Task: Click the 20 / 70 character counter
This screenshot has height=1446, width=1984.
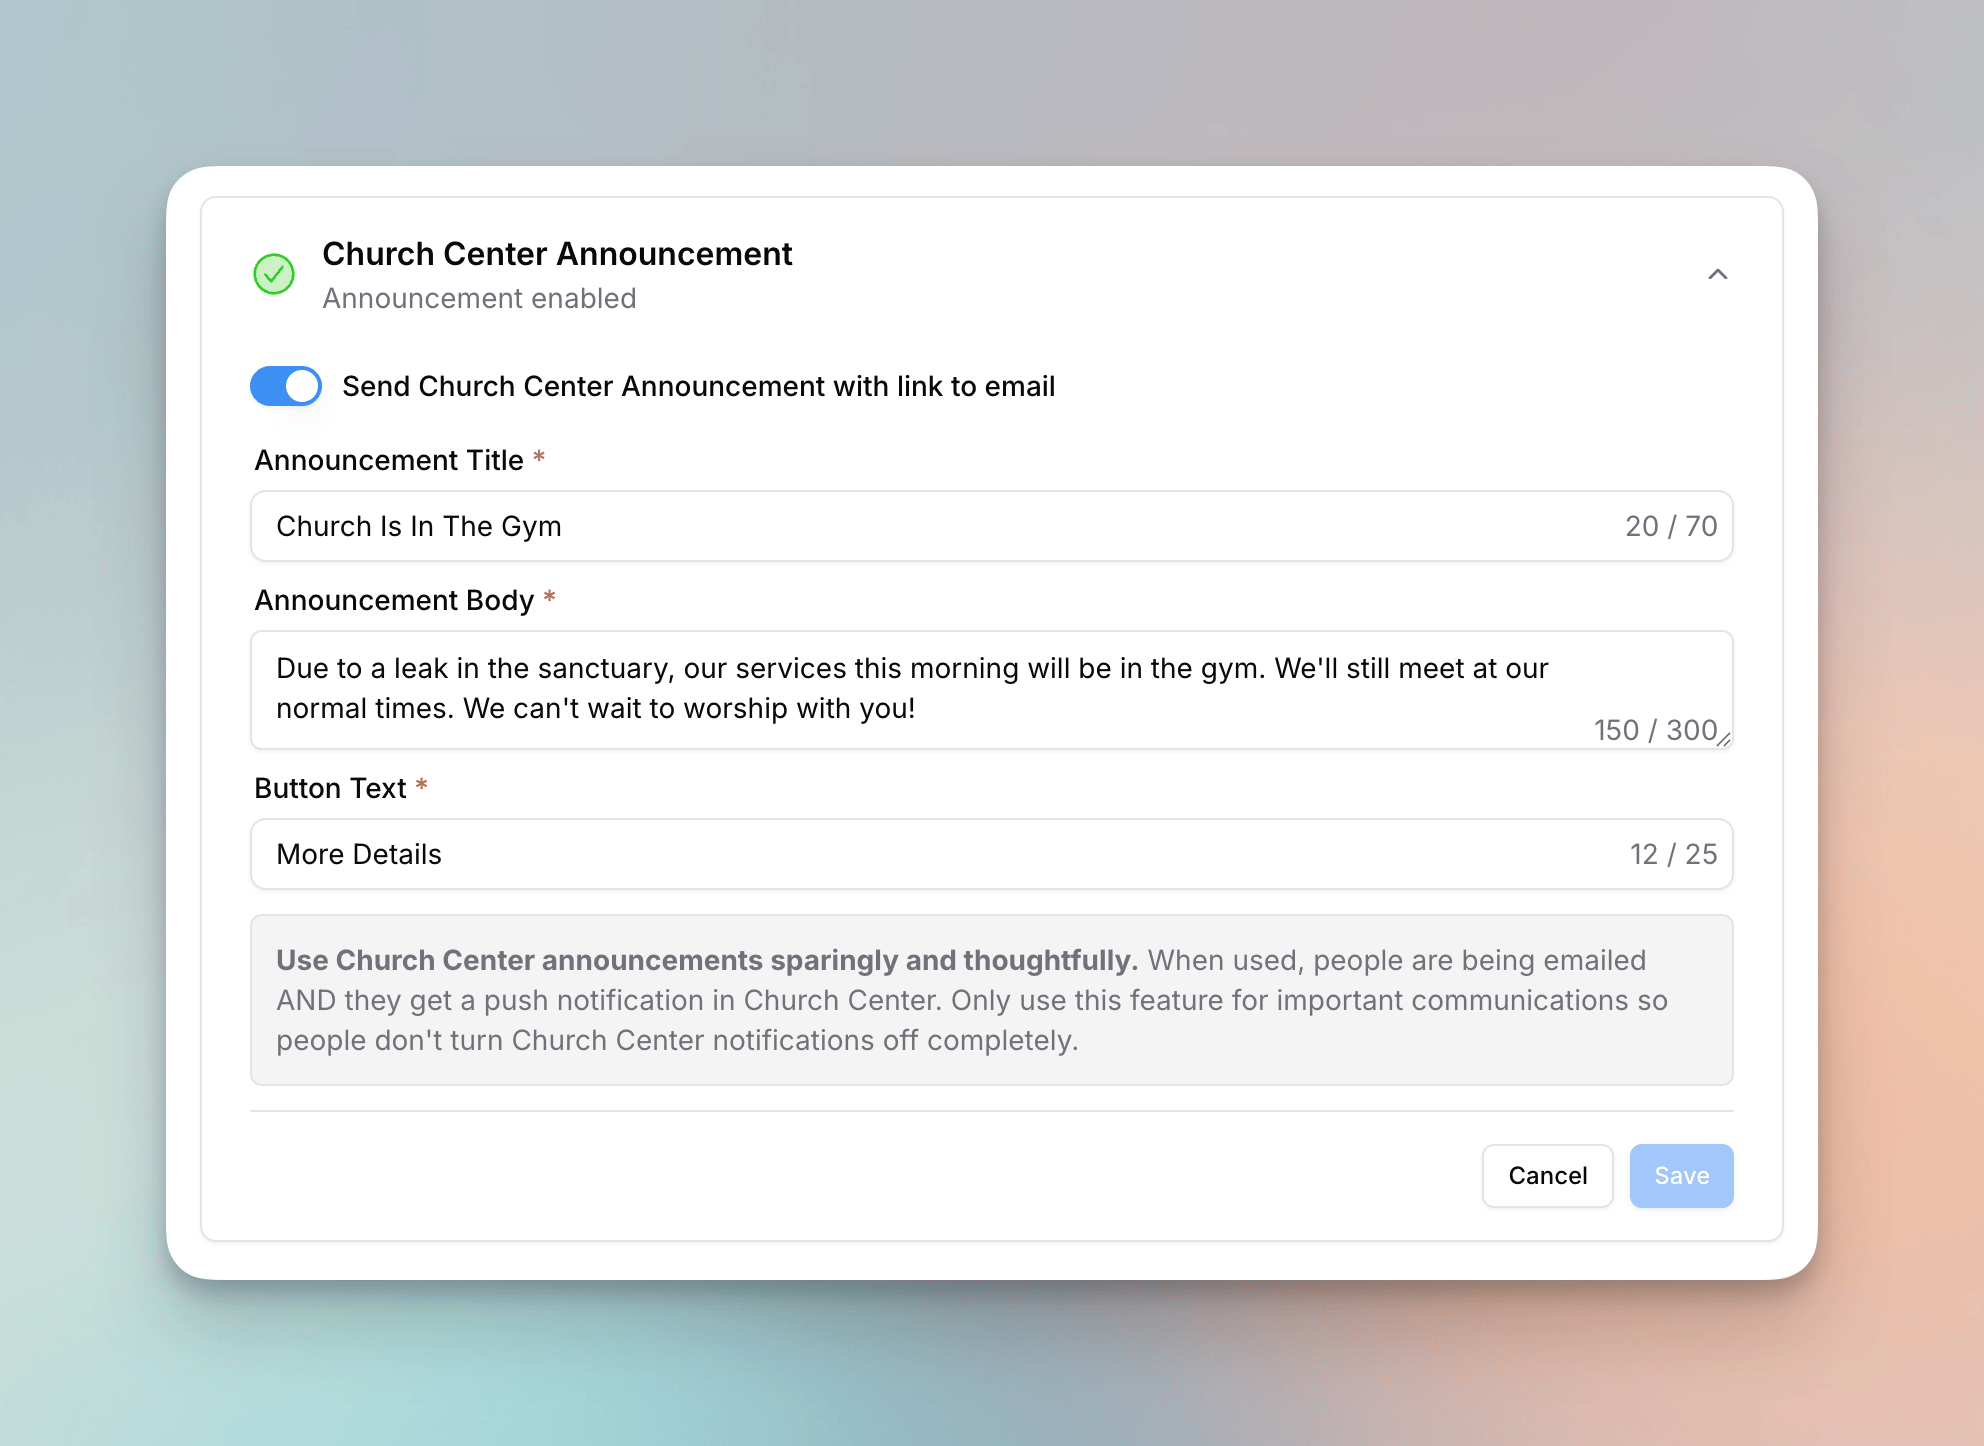Action: tap(1671, 526)
